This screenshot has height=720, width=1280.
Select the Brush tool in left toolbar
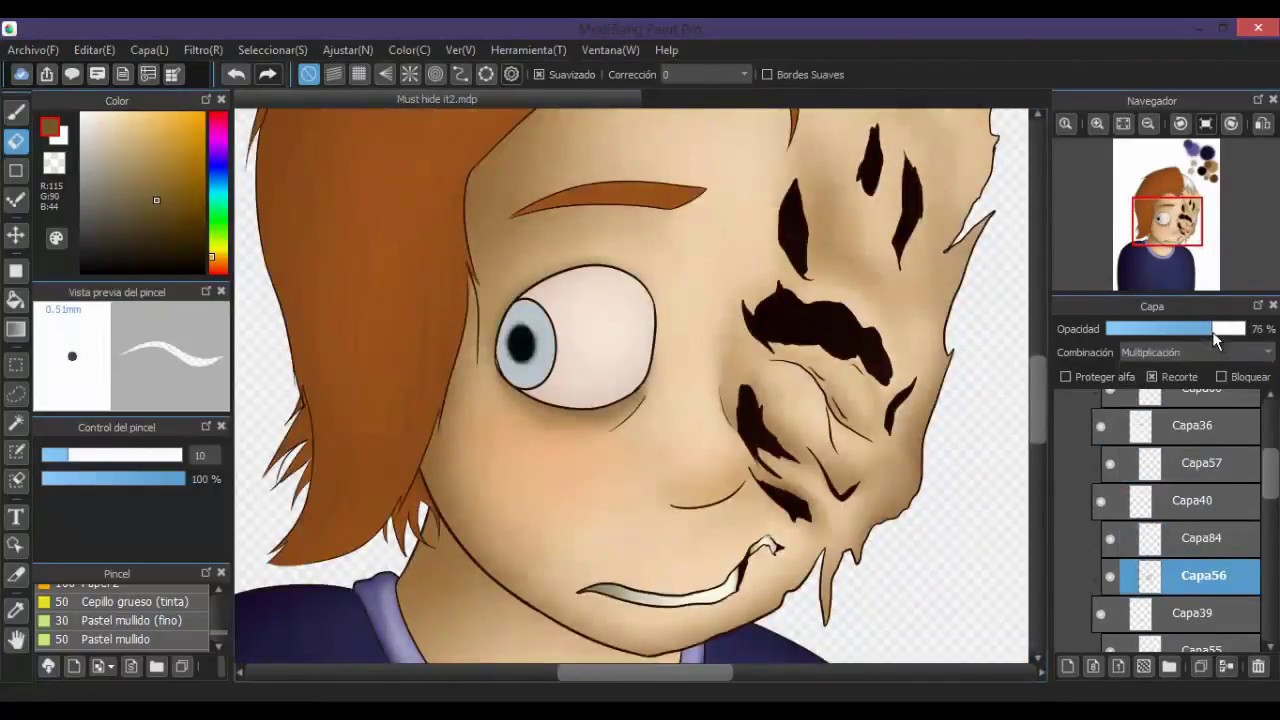point(16,112)
